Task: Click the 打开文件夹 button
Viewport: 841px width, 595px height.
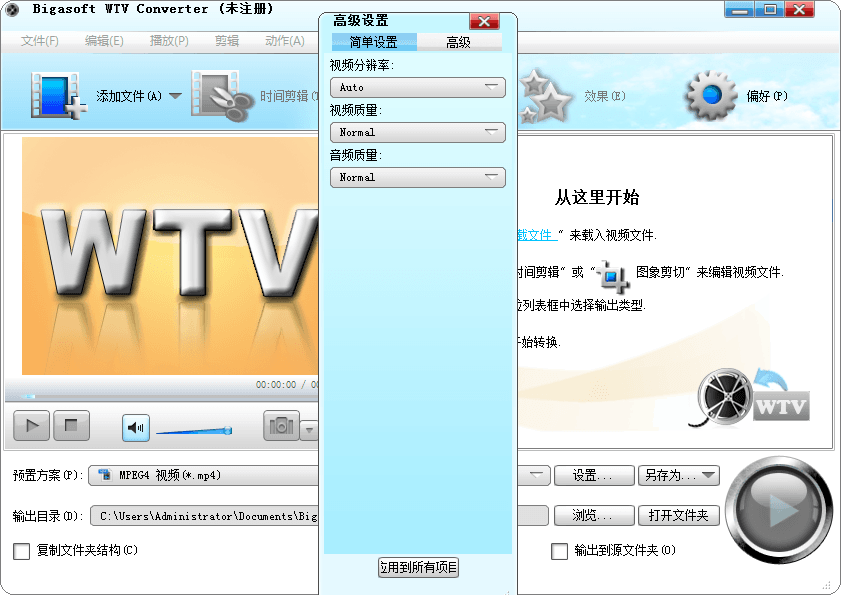Action: coord(678,516)
